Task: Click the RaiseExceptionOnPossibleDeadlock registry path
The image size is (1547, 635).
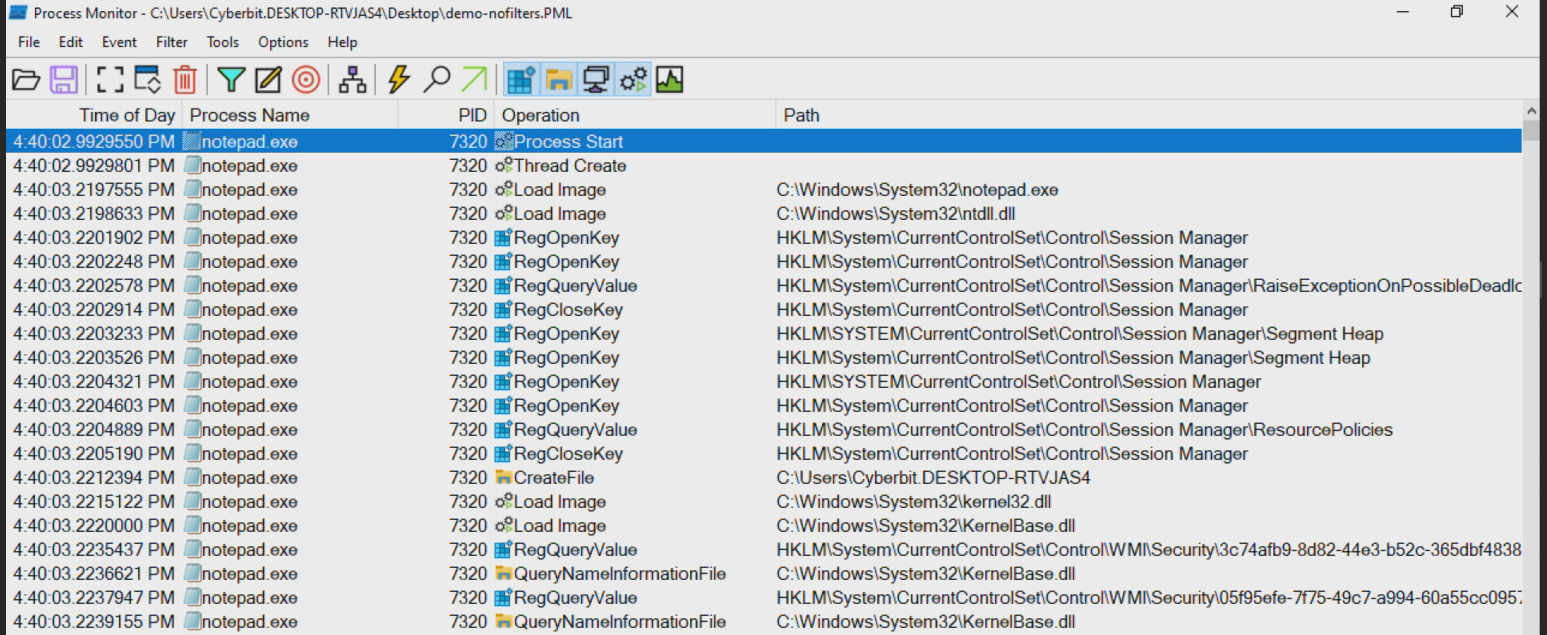Action: [x=1149, y=286]
